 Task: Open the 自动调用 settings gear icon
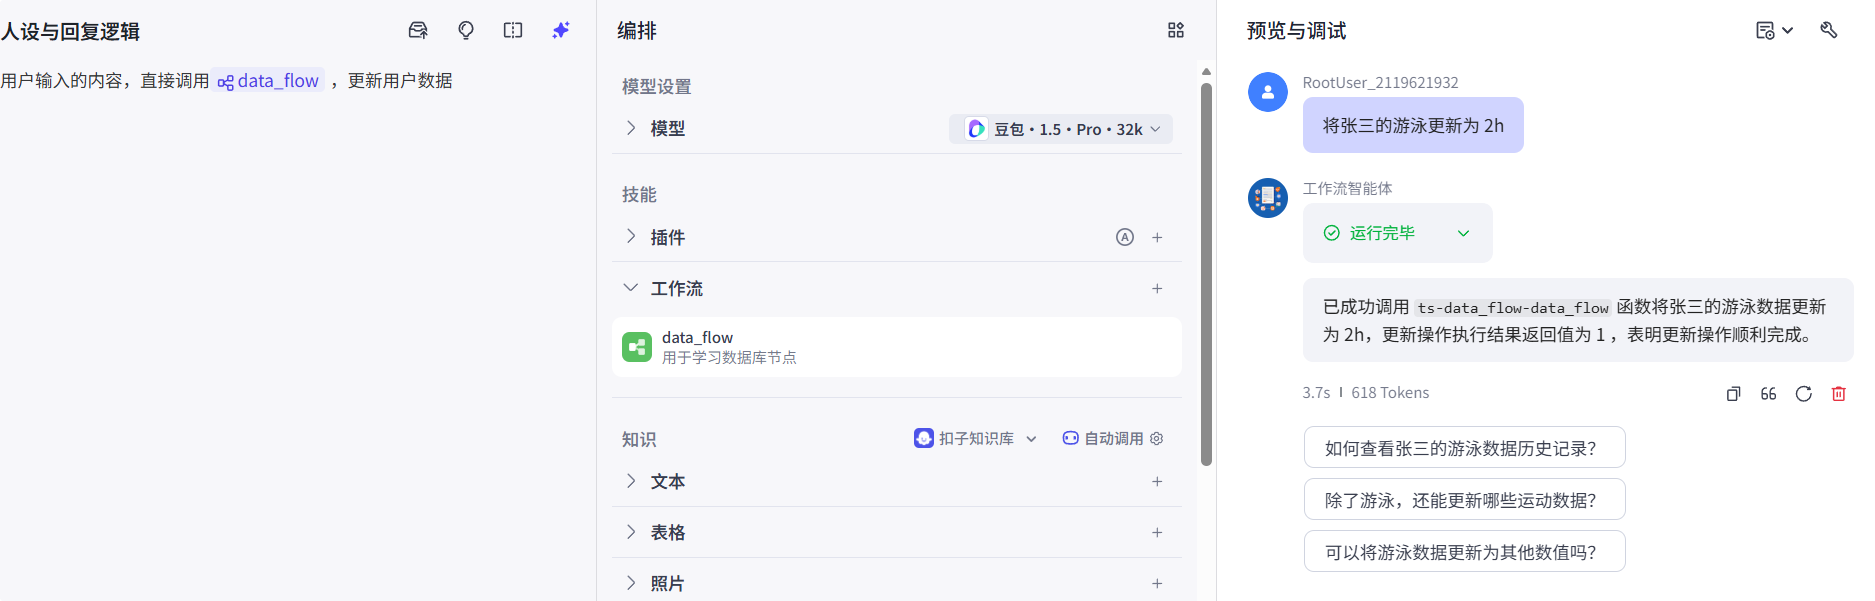click(x=1156, y=438)
